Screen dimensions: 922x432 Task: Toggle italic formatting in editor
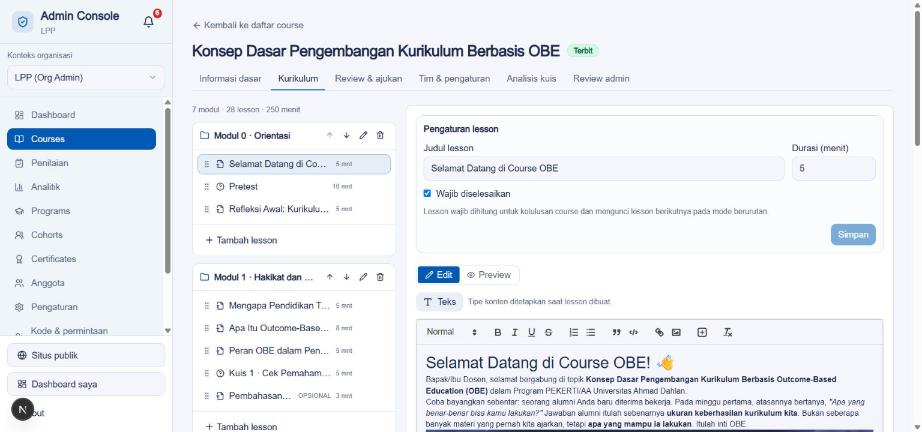pos(515,332)
